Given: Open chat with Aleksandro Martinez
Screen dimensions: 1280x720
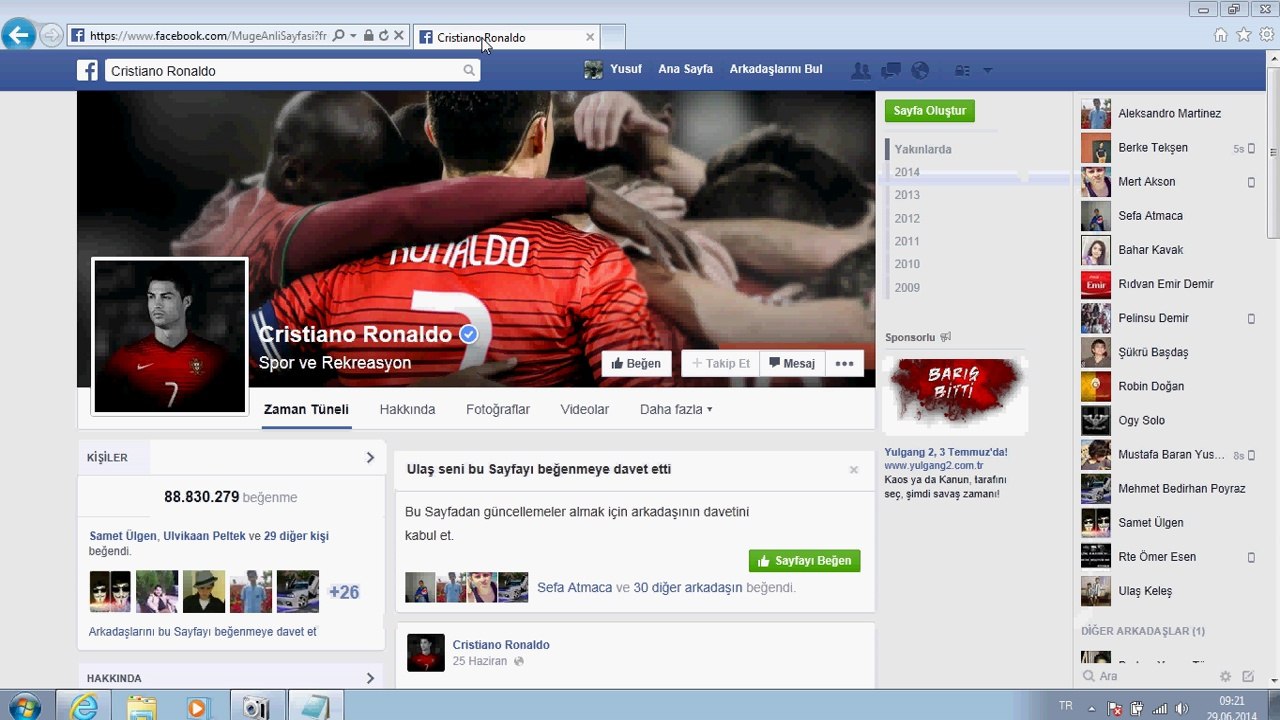Looking at the screenshot, I should 1168,114.
